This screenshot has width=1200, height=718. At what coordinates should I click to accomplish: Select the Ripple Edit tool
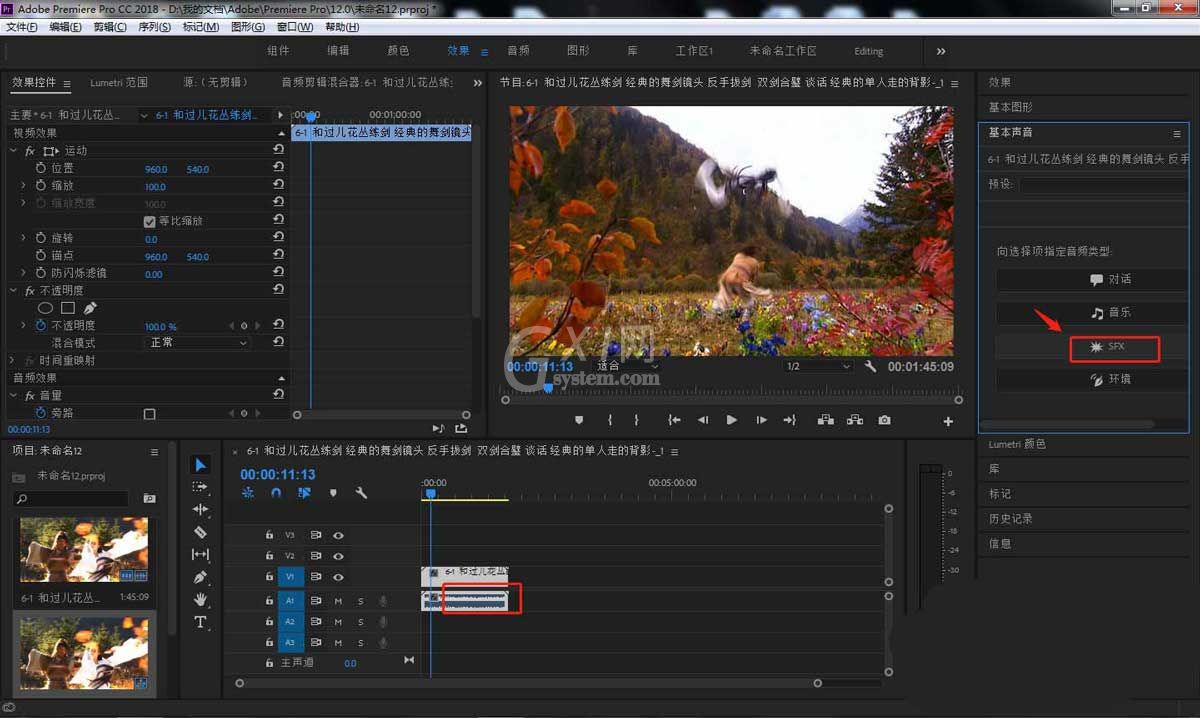(200, 510)
